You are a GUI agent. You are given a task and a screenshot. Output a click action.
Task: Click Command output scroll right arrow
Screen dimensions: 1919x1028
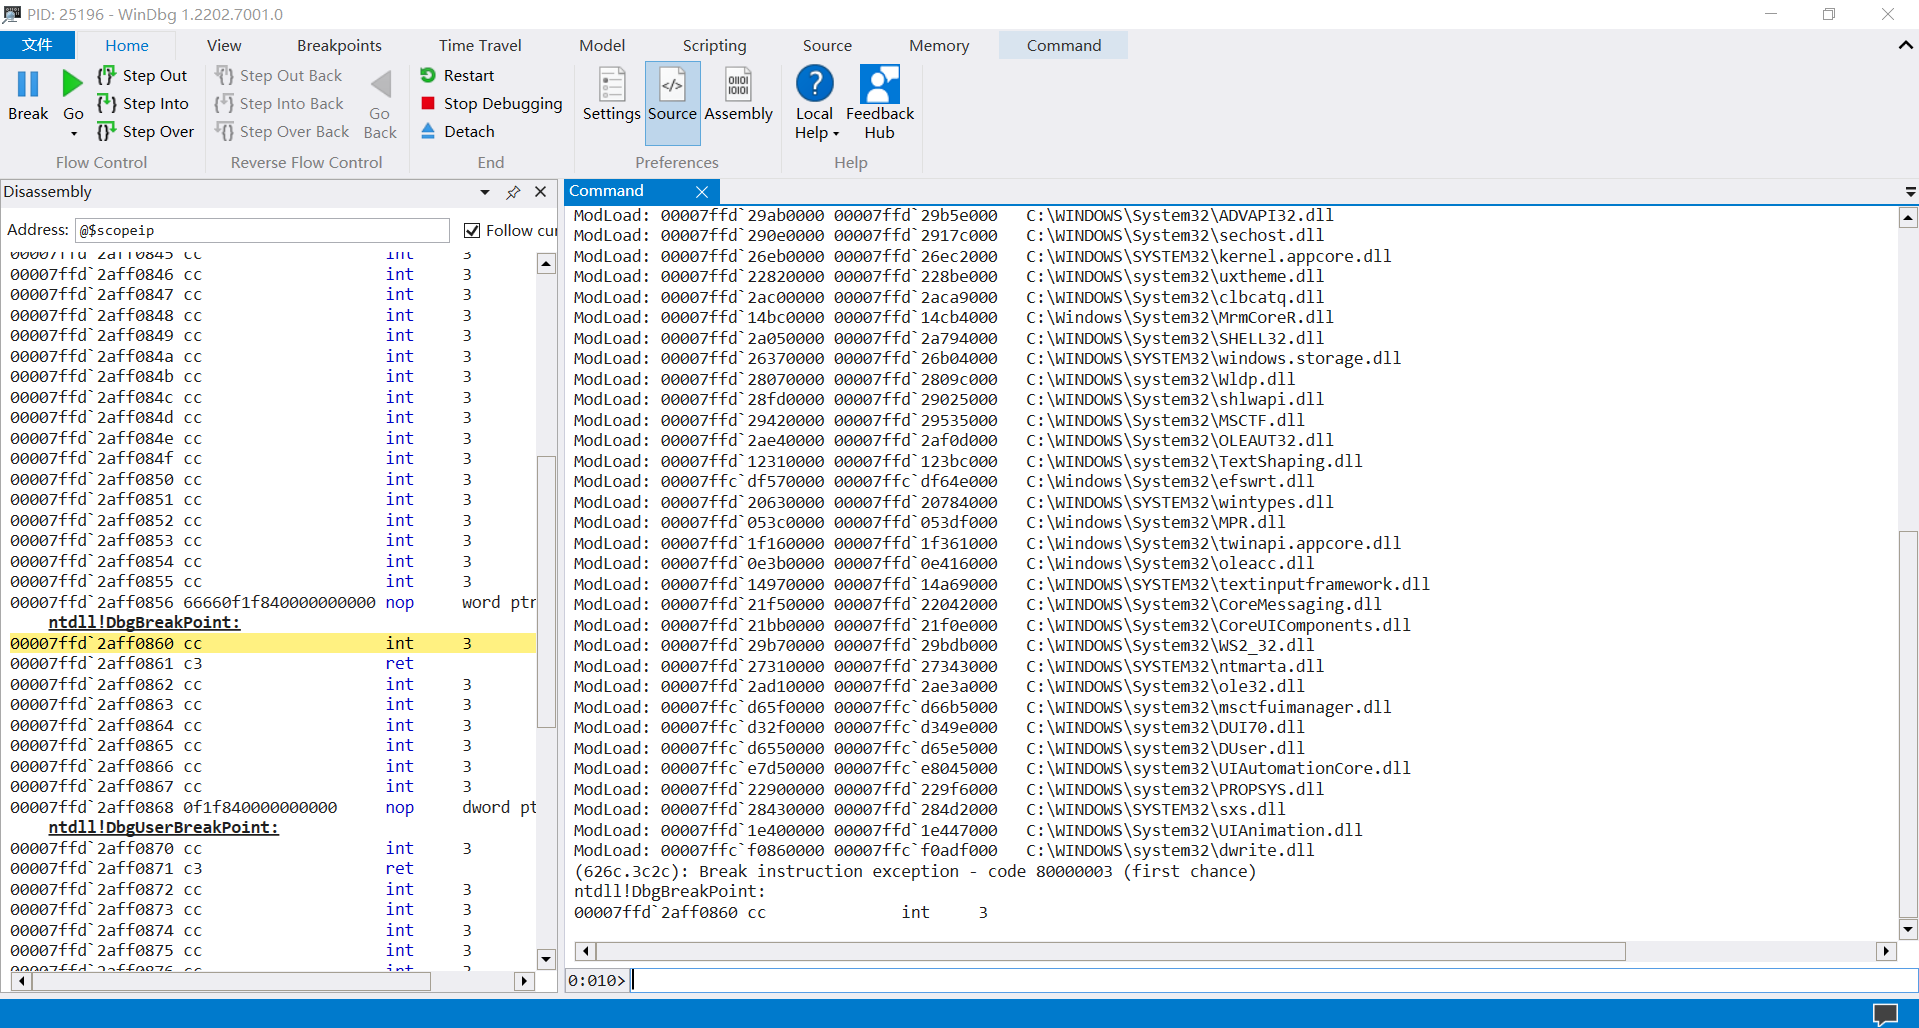click(1886, 951)
